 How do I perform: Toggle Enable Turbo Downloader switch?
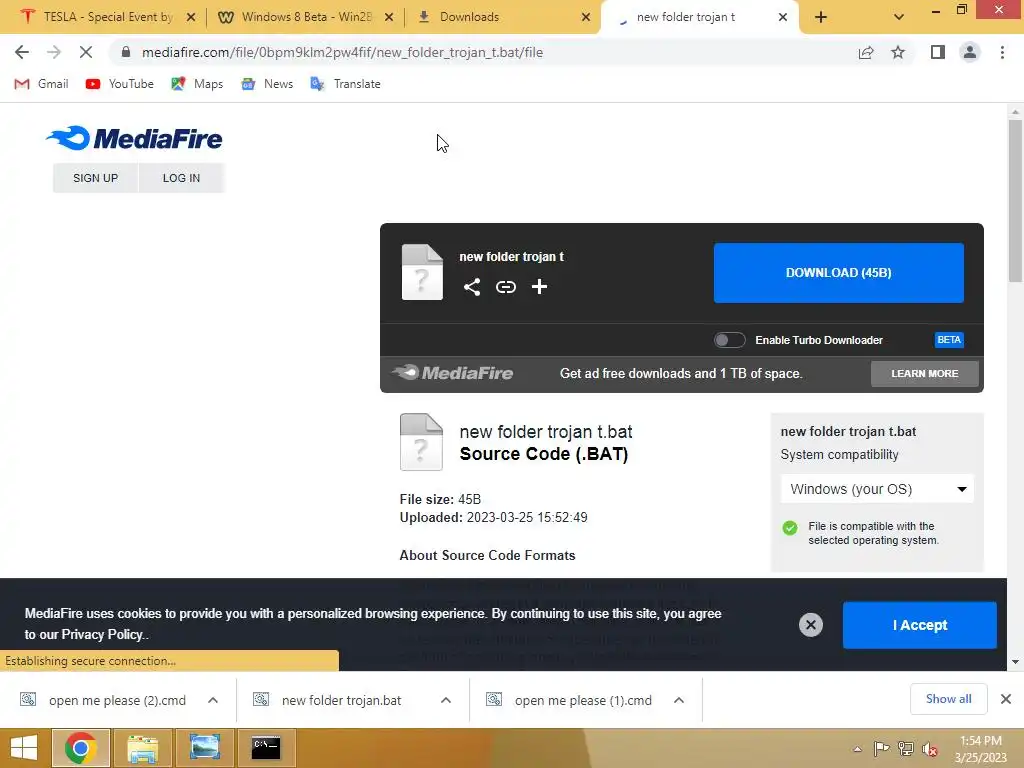729,340
